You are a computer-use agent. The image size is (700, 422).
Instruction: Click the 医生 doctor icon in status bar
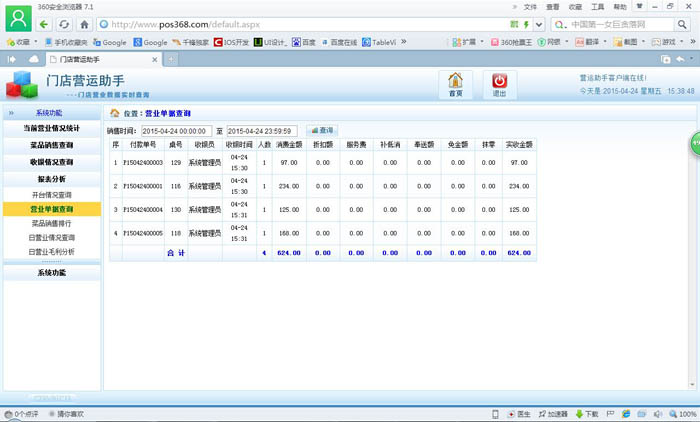click(516, 414)
